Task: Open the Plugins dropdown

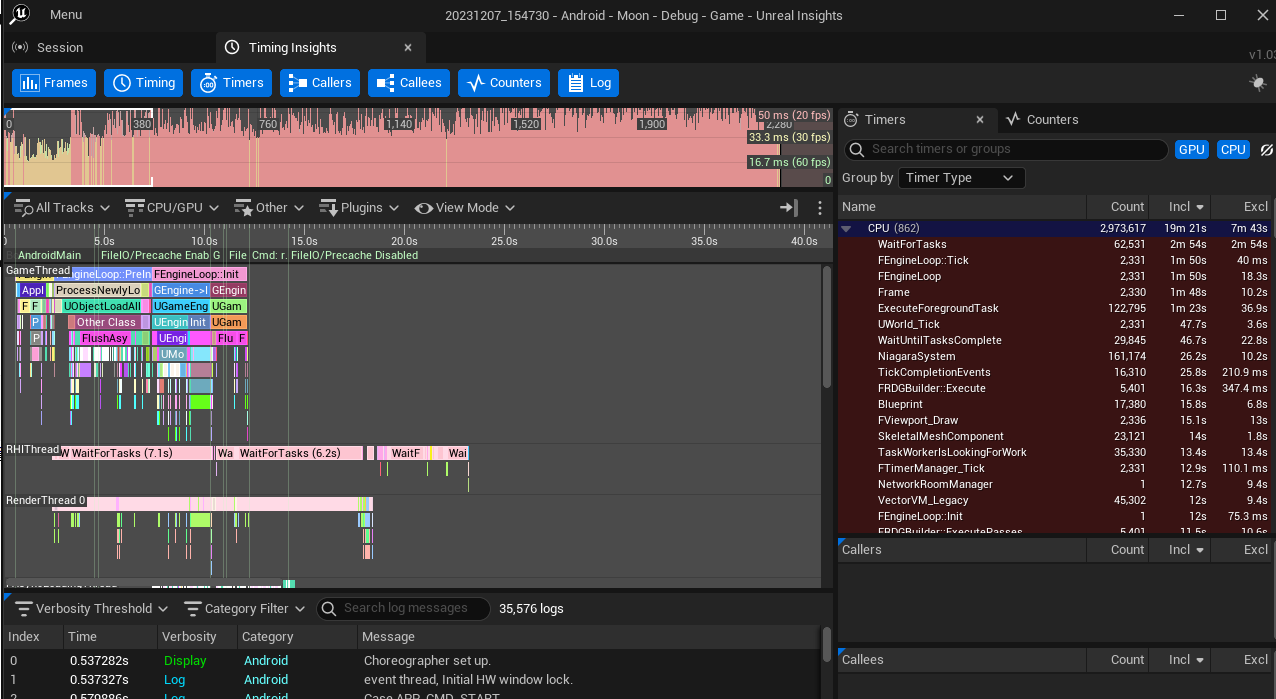Action: pos(358,207)
